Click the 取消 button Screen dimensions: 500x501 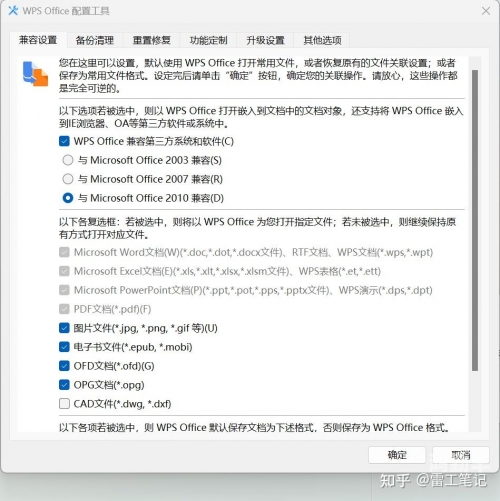point(461,455)
